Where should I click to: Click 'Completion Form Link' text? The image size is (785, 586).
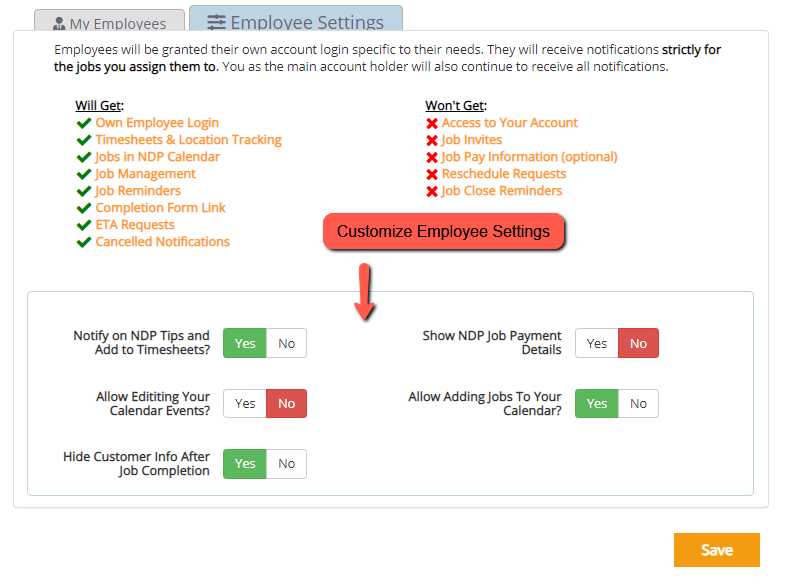161,208
